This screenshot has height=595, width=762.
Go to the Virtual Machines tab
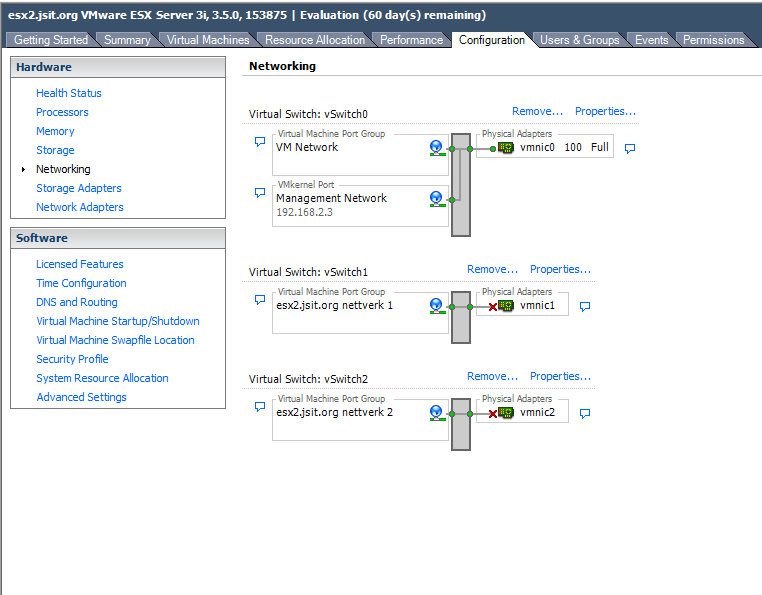click(208, 40)
